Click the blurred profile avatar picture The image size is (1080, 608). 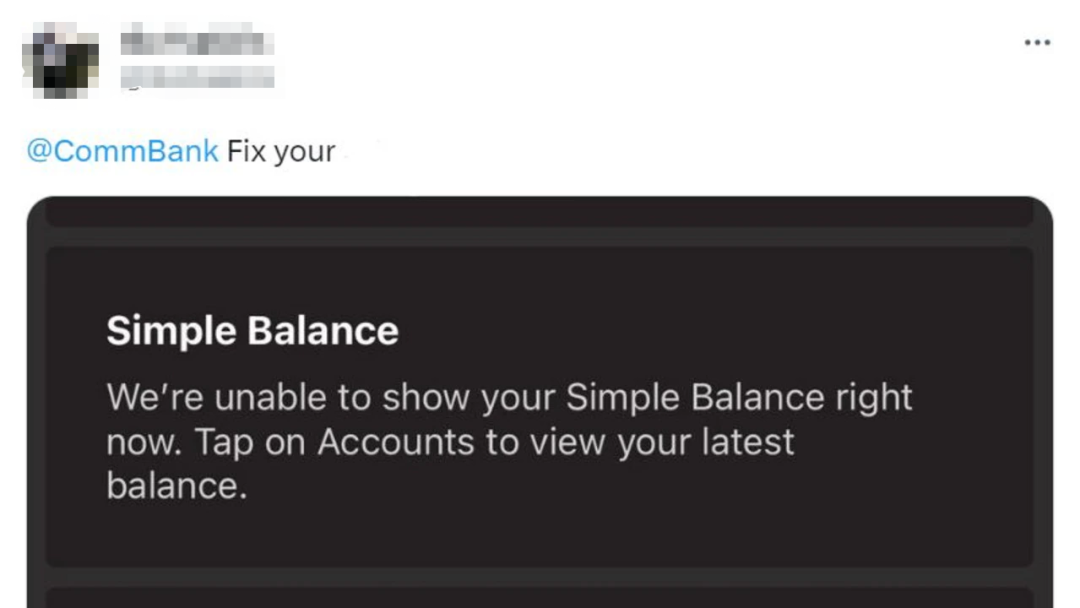coord(61,60)
